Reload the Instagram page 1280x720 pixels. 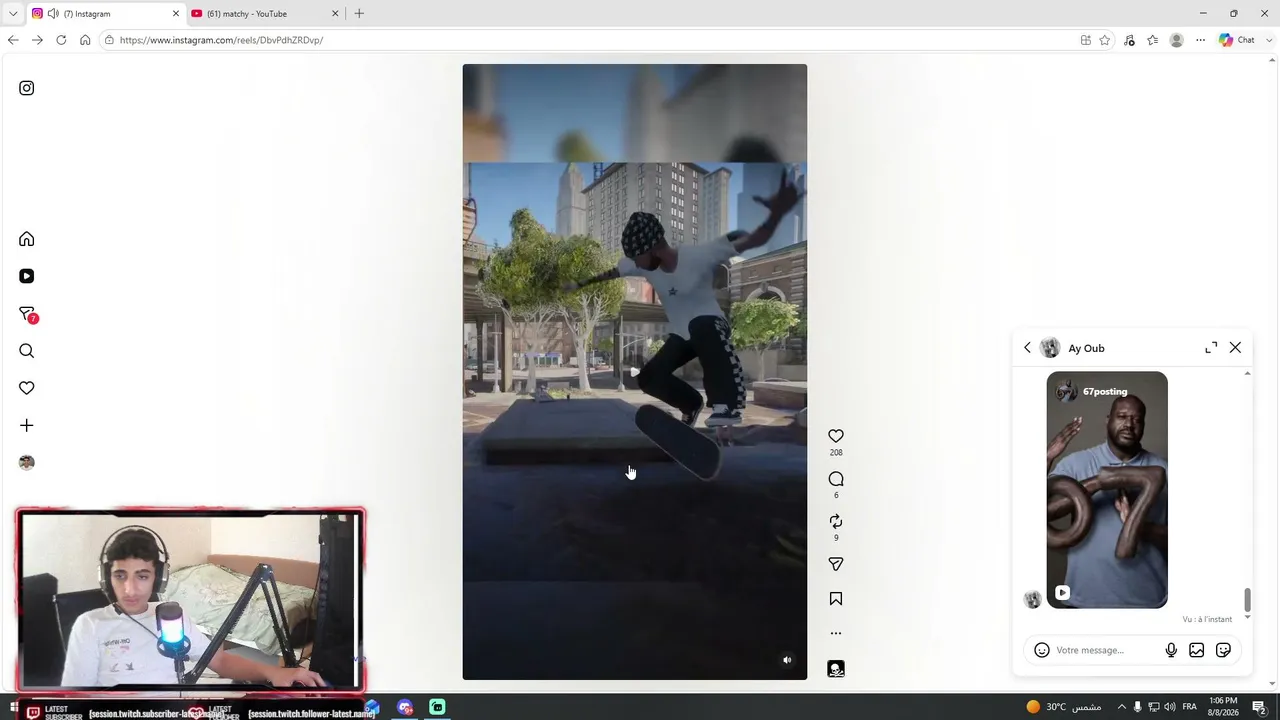click(61, 40)
